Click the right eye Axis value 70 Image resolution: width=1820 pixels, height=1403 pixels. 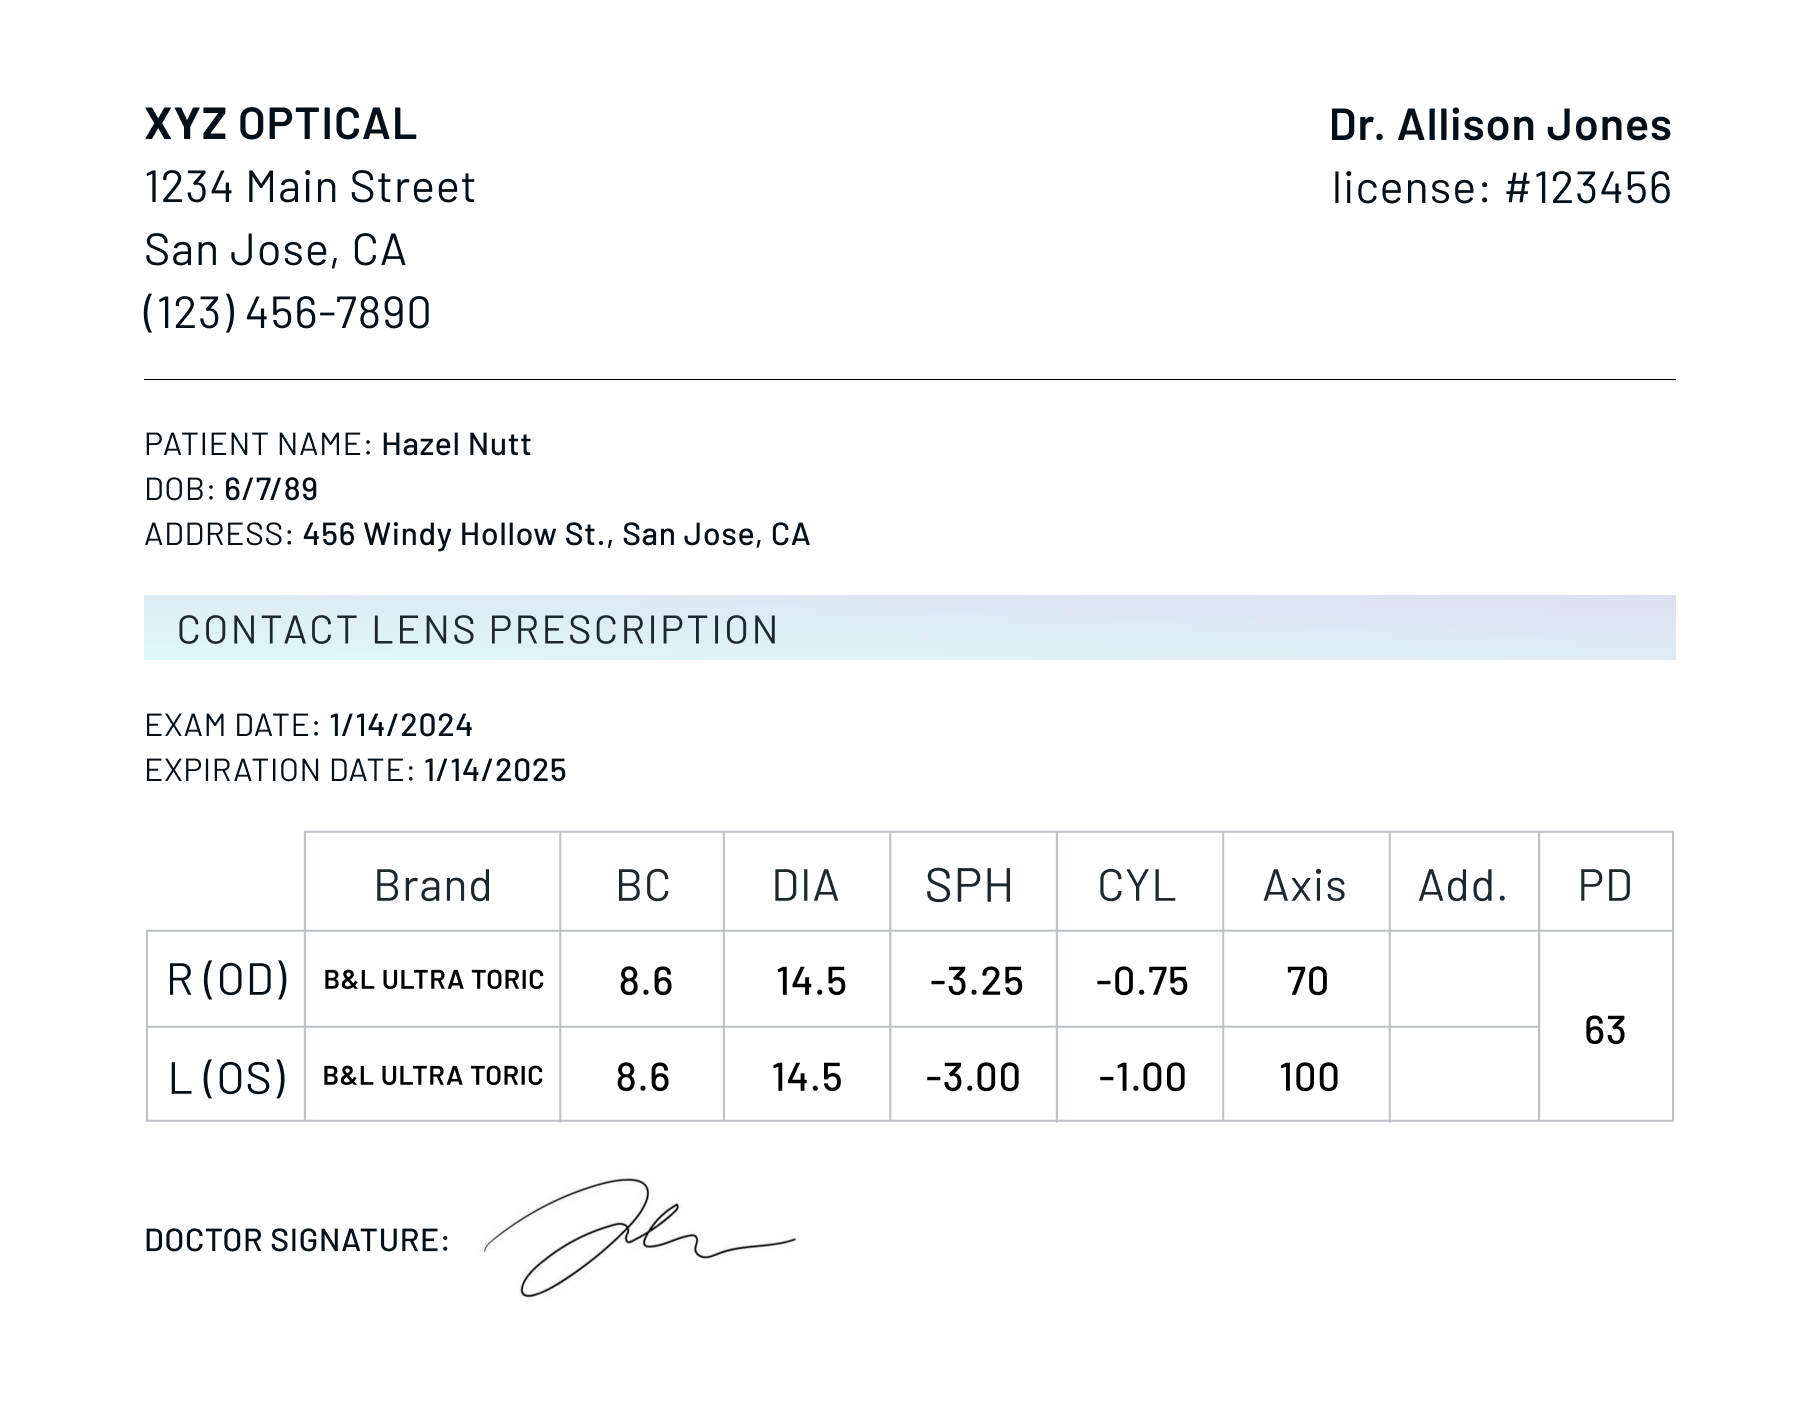pos(1307,981)
